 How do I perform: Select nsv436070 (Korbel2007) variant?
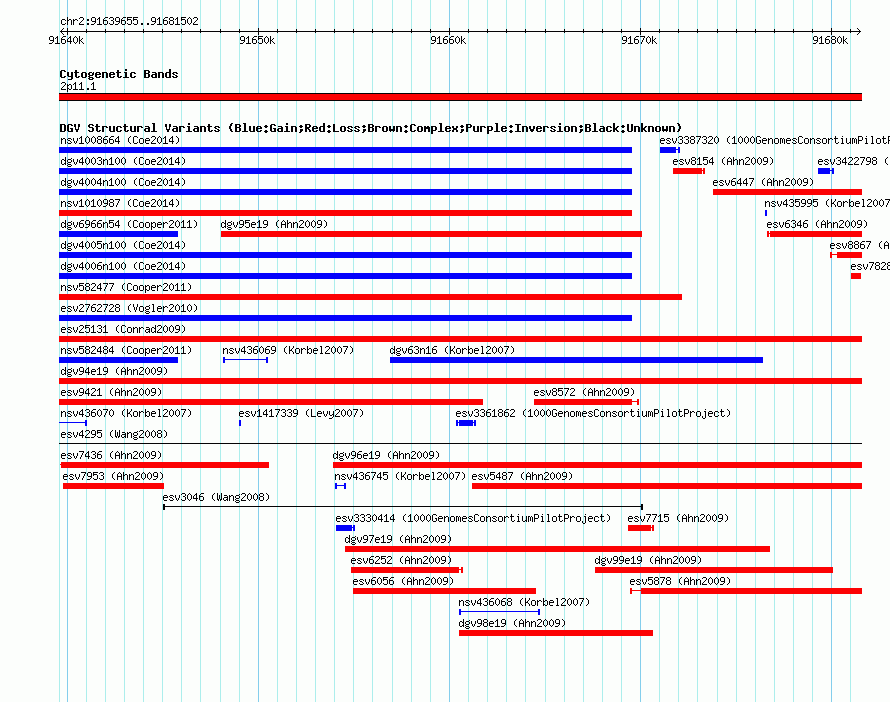click(73, 423)
